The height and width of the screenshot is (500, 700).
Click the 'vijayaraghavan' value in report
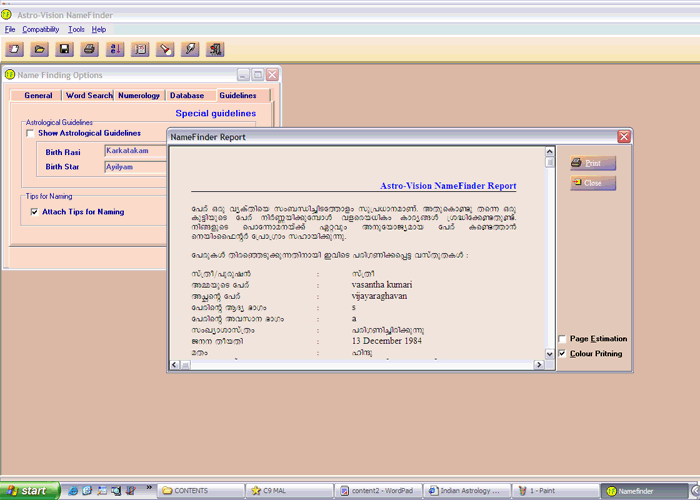coord(379,296)
